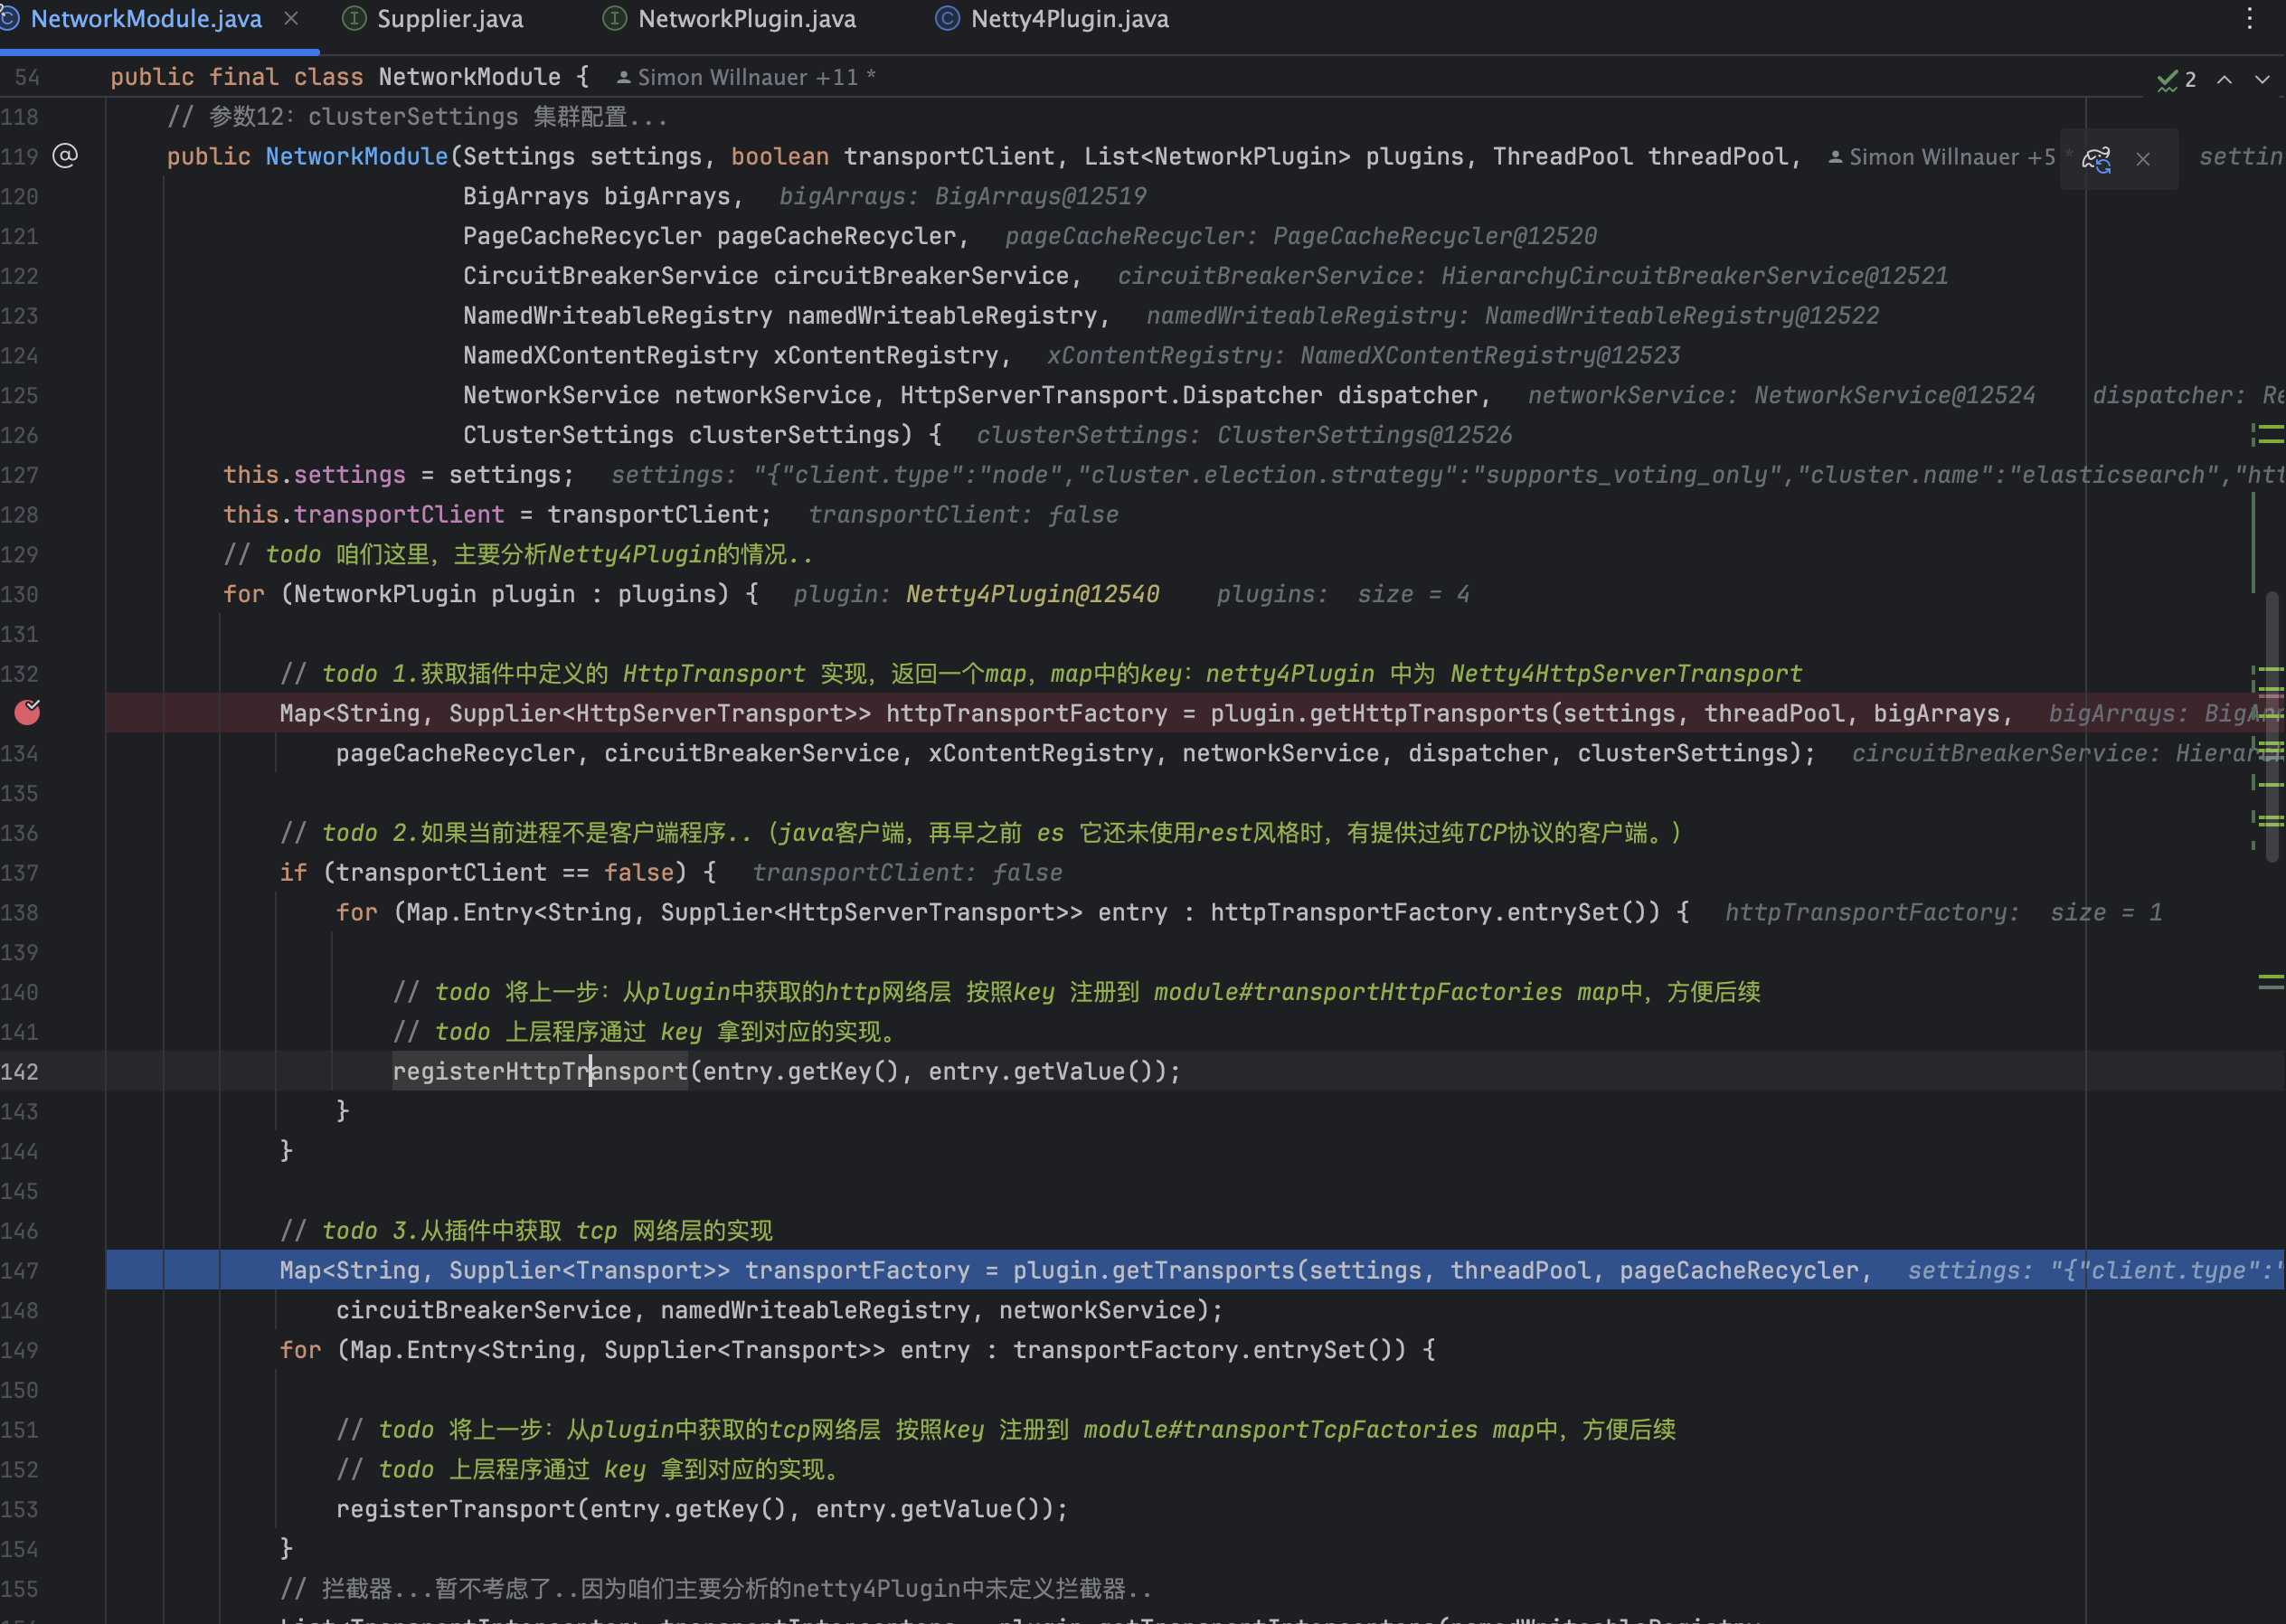This screenshot has width=2286, height=1624.
Task: Click the todo comment mentioning Netty4HttpServerTransport
Action: (x=1041, y=673)
